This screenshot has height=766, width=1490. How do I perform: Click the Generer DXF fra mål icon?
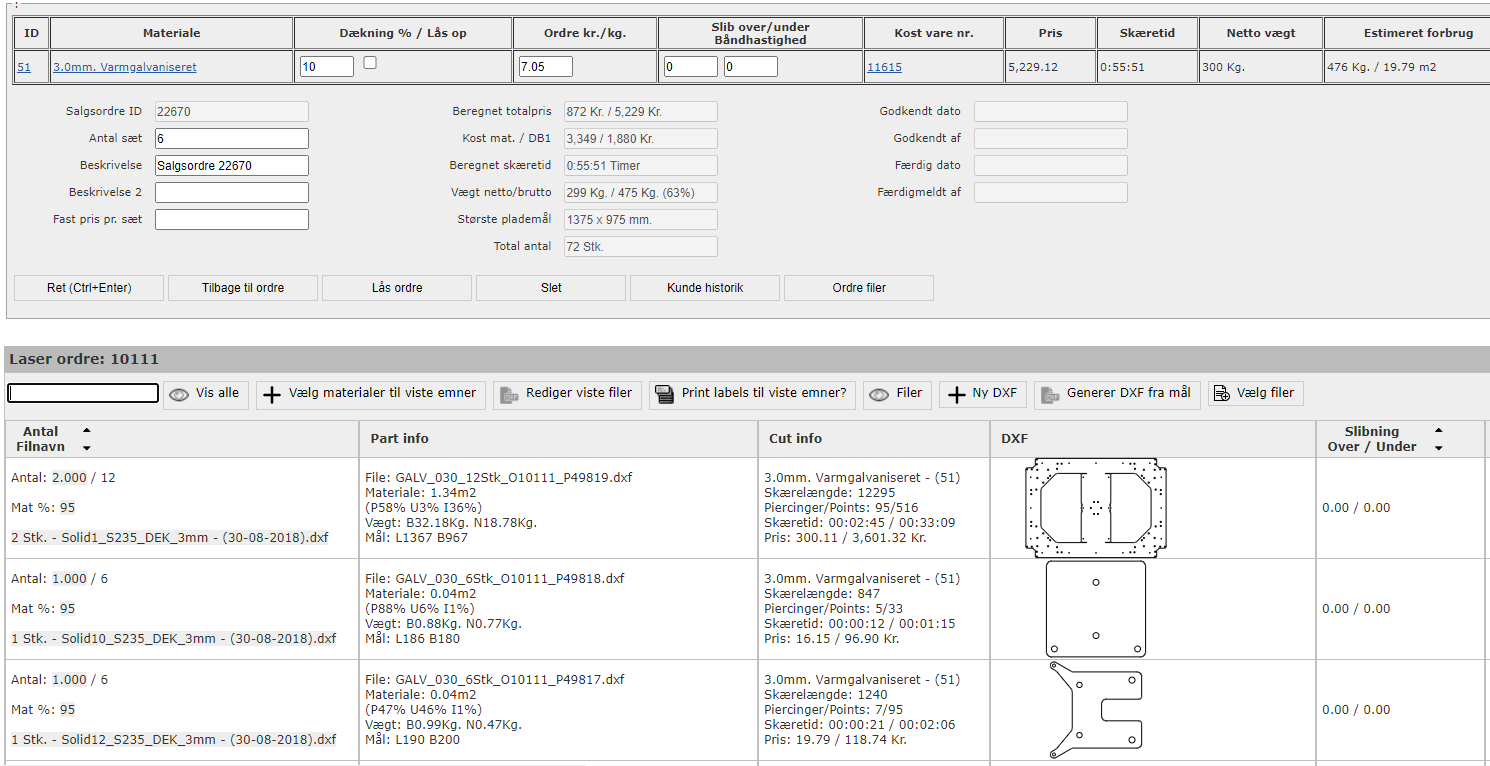(1050, 394)
